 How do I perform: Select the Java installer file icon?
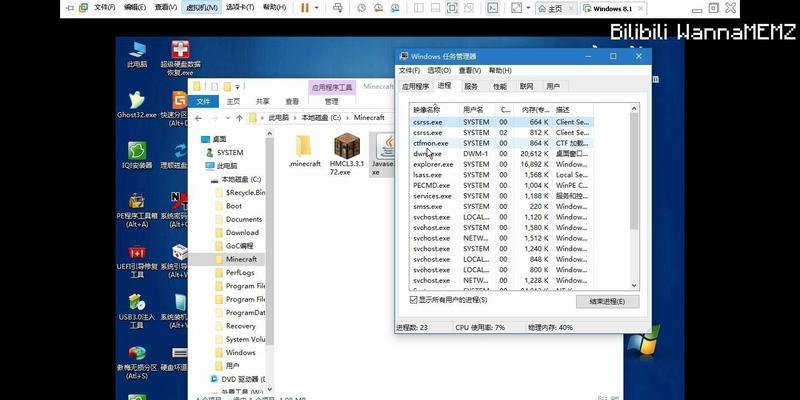point(386,146)
